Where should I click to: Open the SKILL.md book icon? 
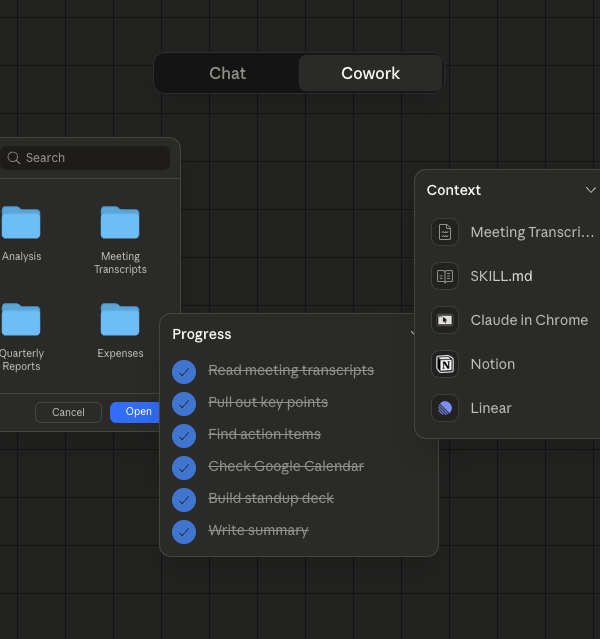445,276
